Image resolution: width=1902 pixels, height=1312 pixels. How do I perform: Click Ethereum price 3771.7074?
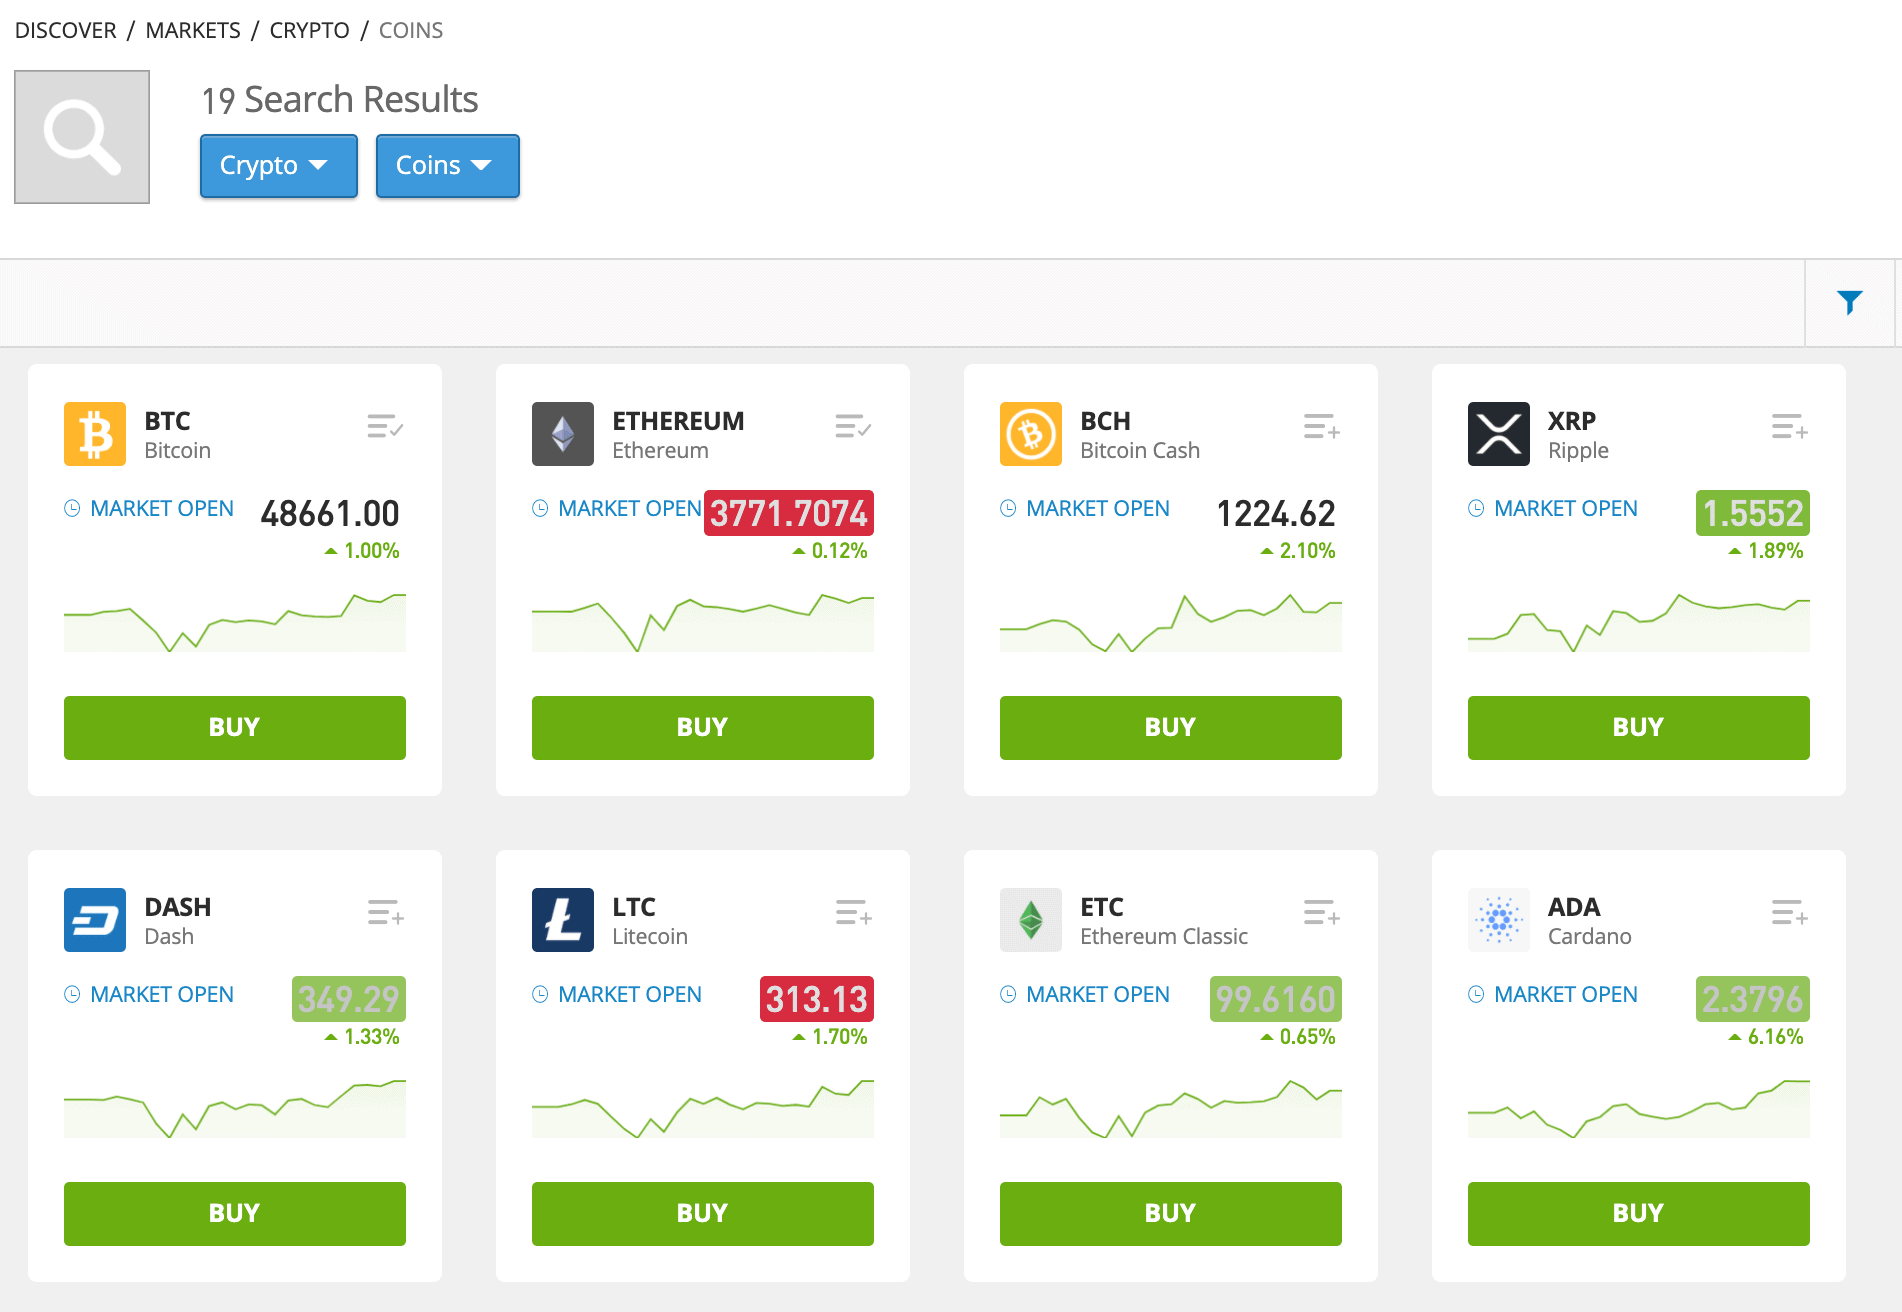789,513
